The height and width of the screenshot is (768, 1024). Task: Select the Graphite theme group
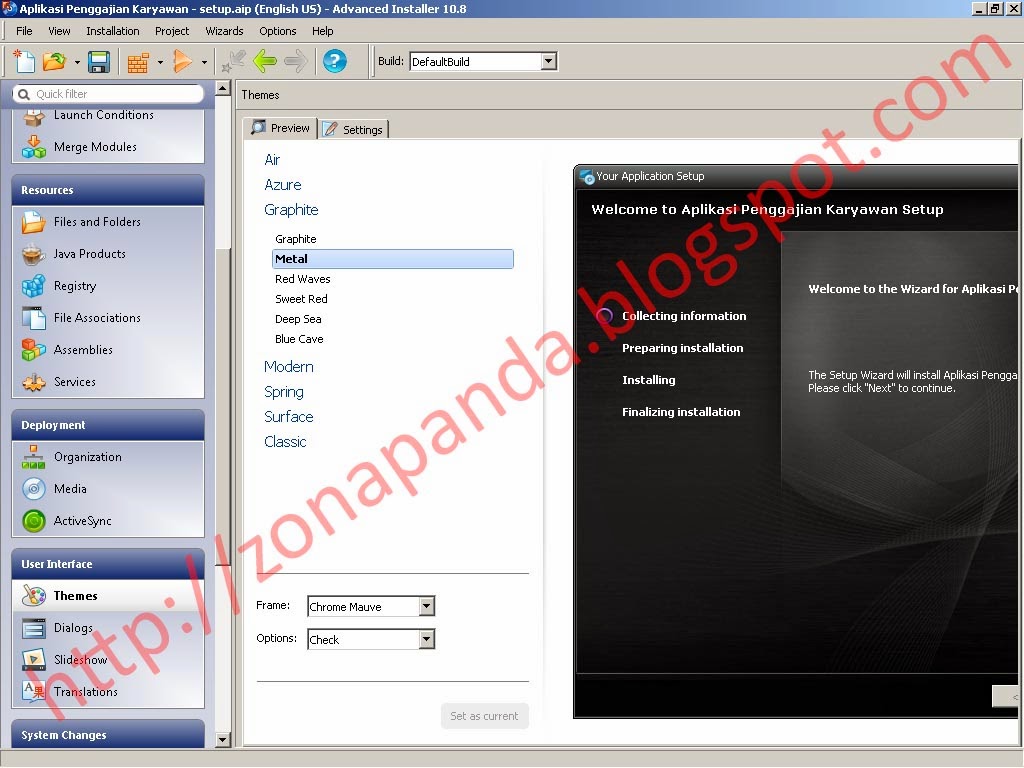pyautogui.click(x=291, y=210)
